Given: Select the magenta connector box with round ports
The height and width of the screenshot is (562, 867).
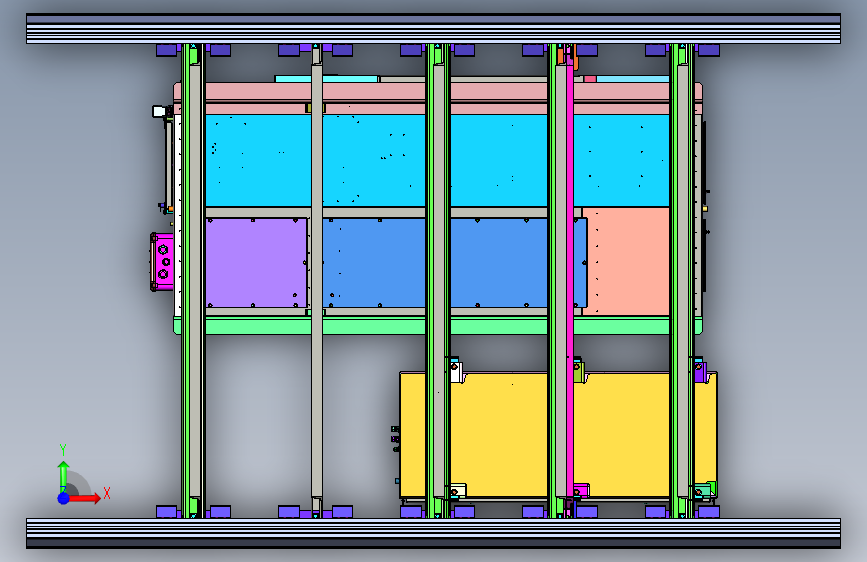Looking at the screenshot, I should pyautogui.click(x=161, y=262).
